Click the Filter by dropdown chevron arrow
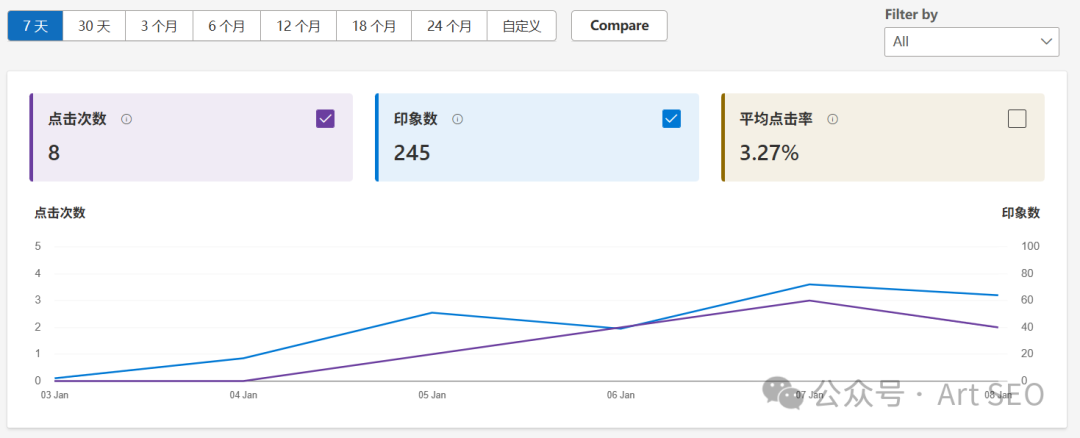 coord(1047,42)
